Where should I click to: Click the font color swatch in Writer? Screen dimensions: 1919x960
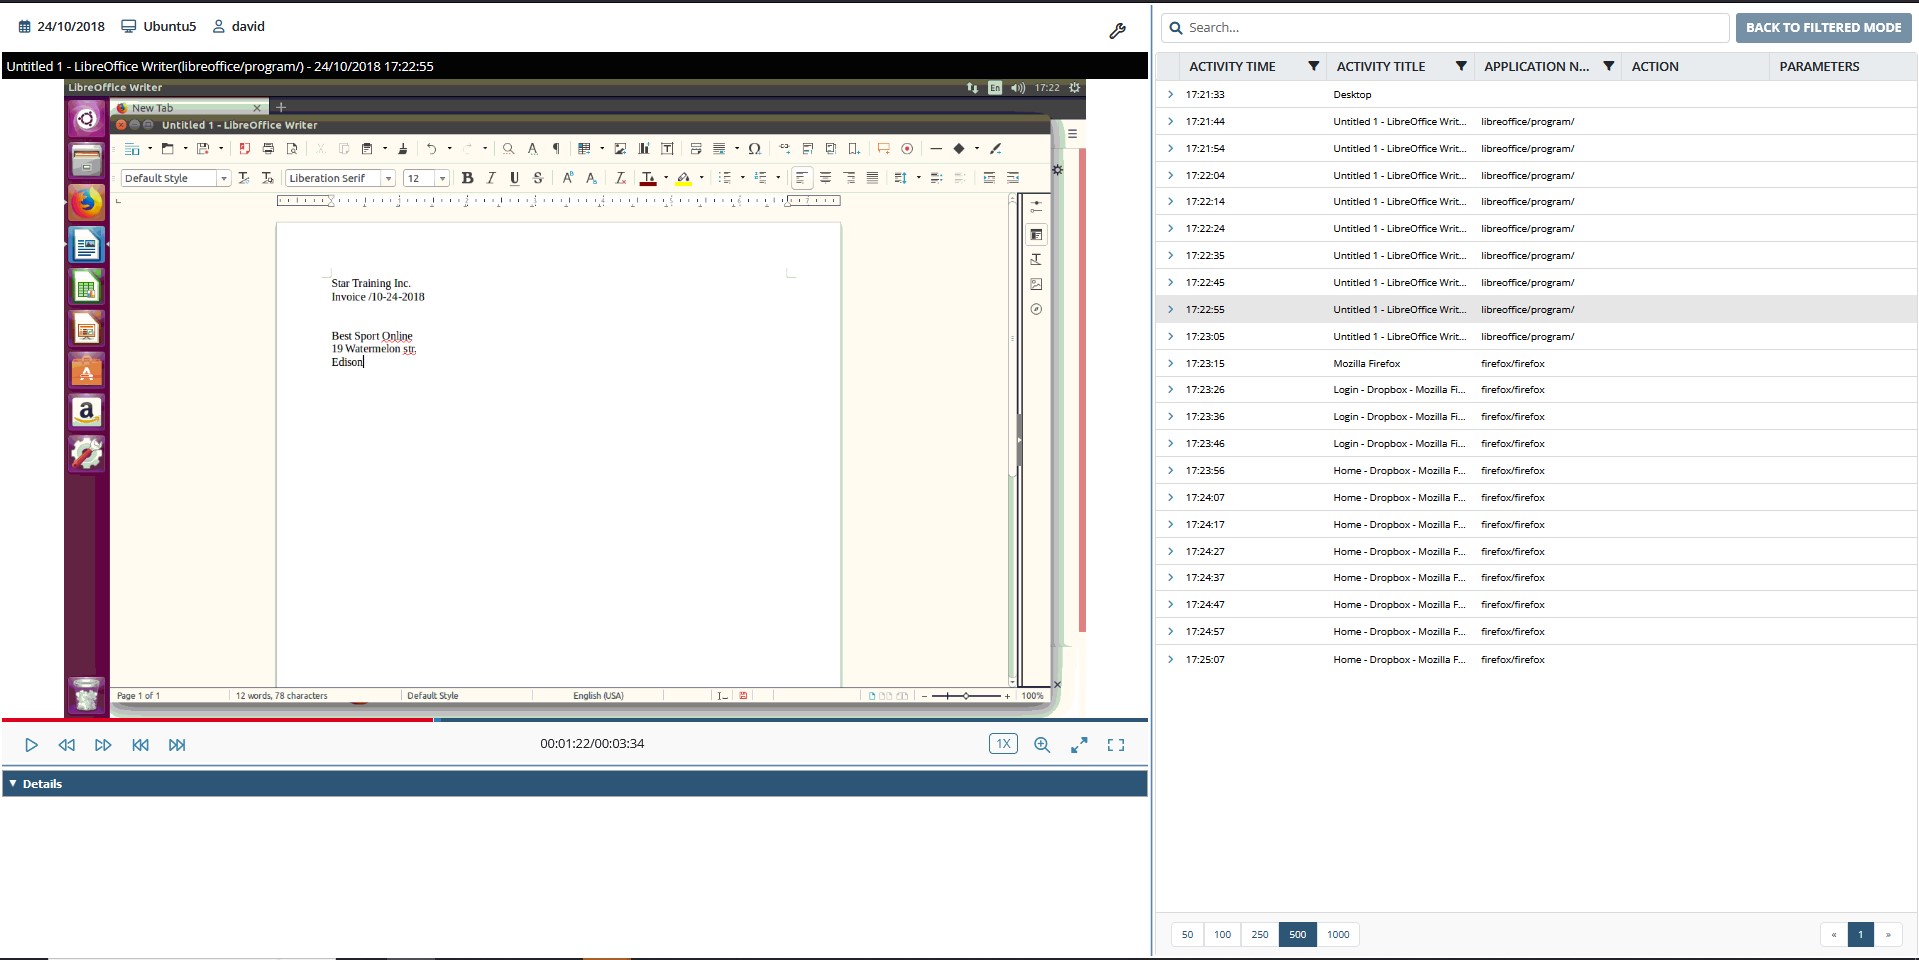(x=648, y=178)
